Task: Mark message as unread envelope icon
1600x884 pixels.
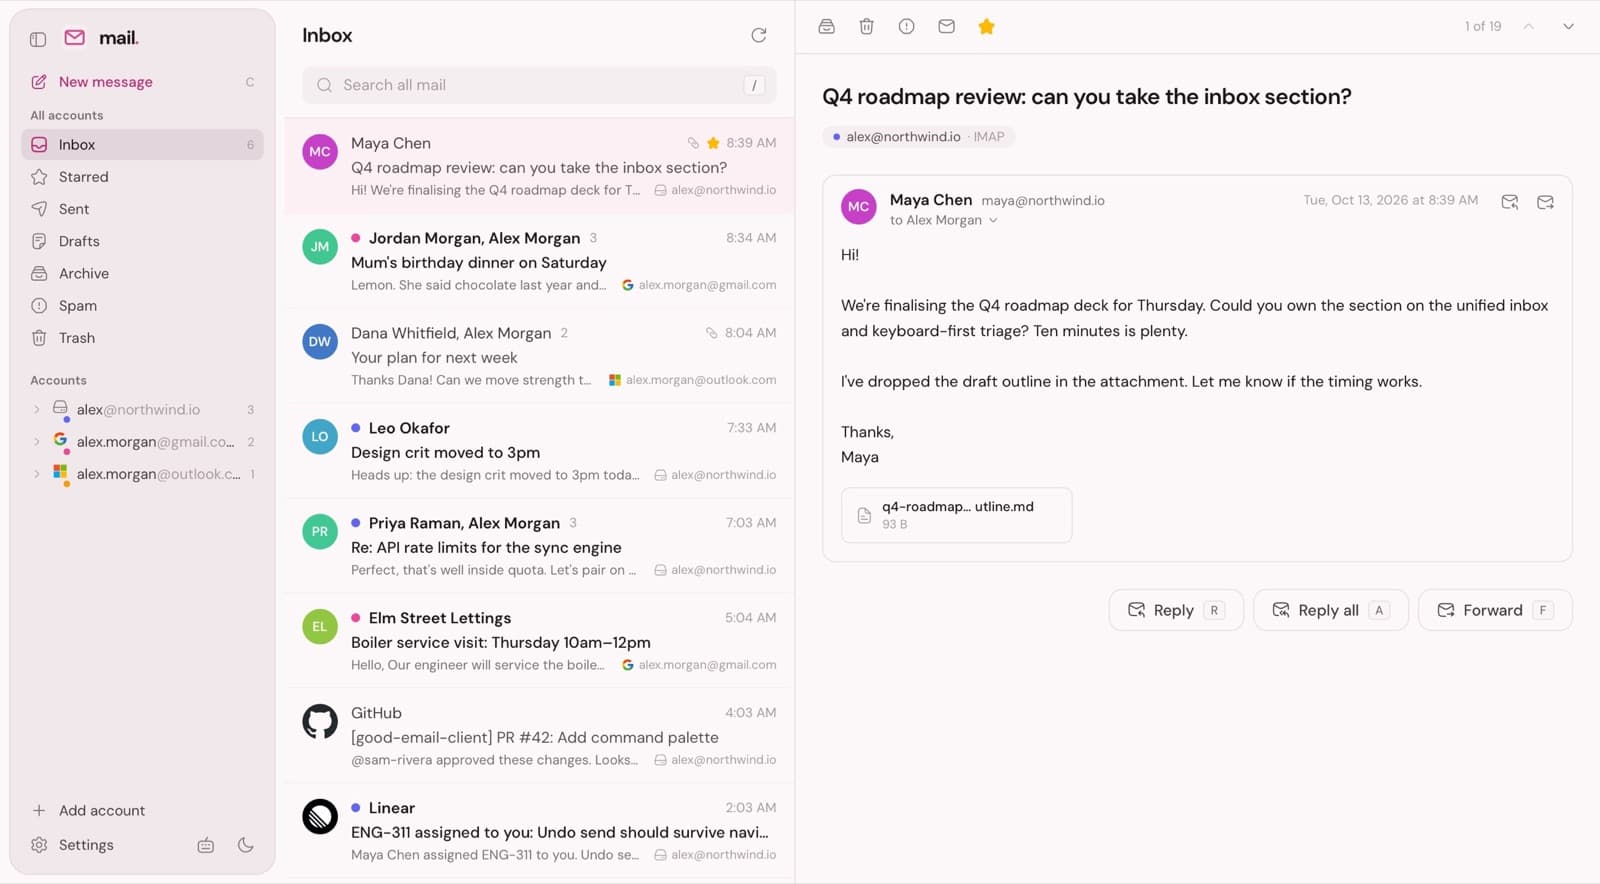Action: [946, 26]
